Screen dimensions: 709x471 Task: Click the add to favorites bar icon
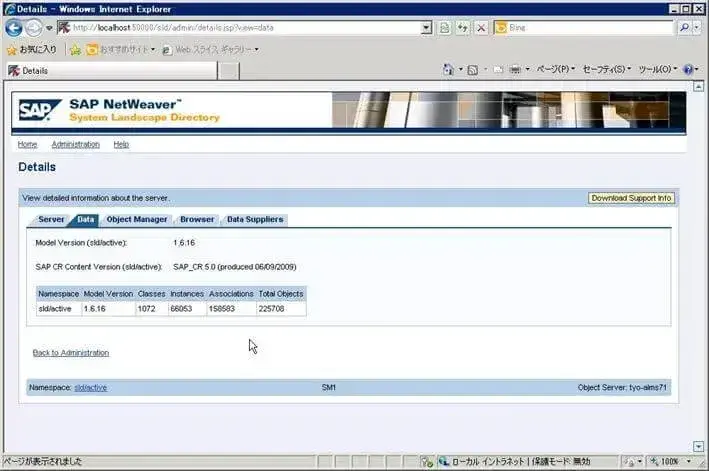pyautogui.click(x=76, y=50)
